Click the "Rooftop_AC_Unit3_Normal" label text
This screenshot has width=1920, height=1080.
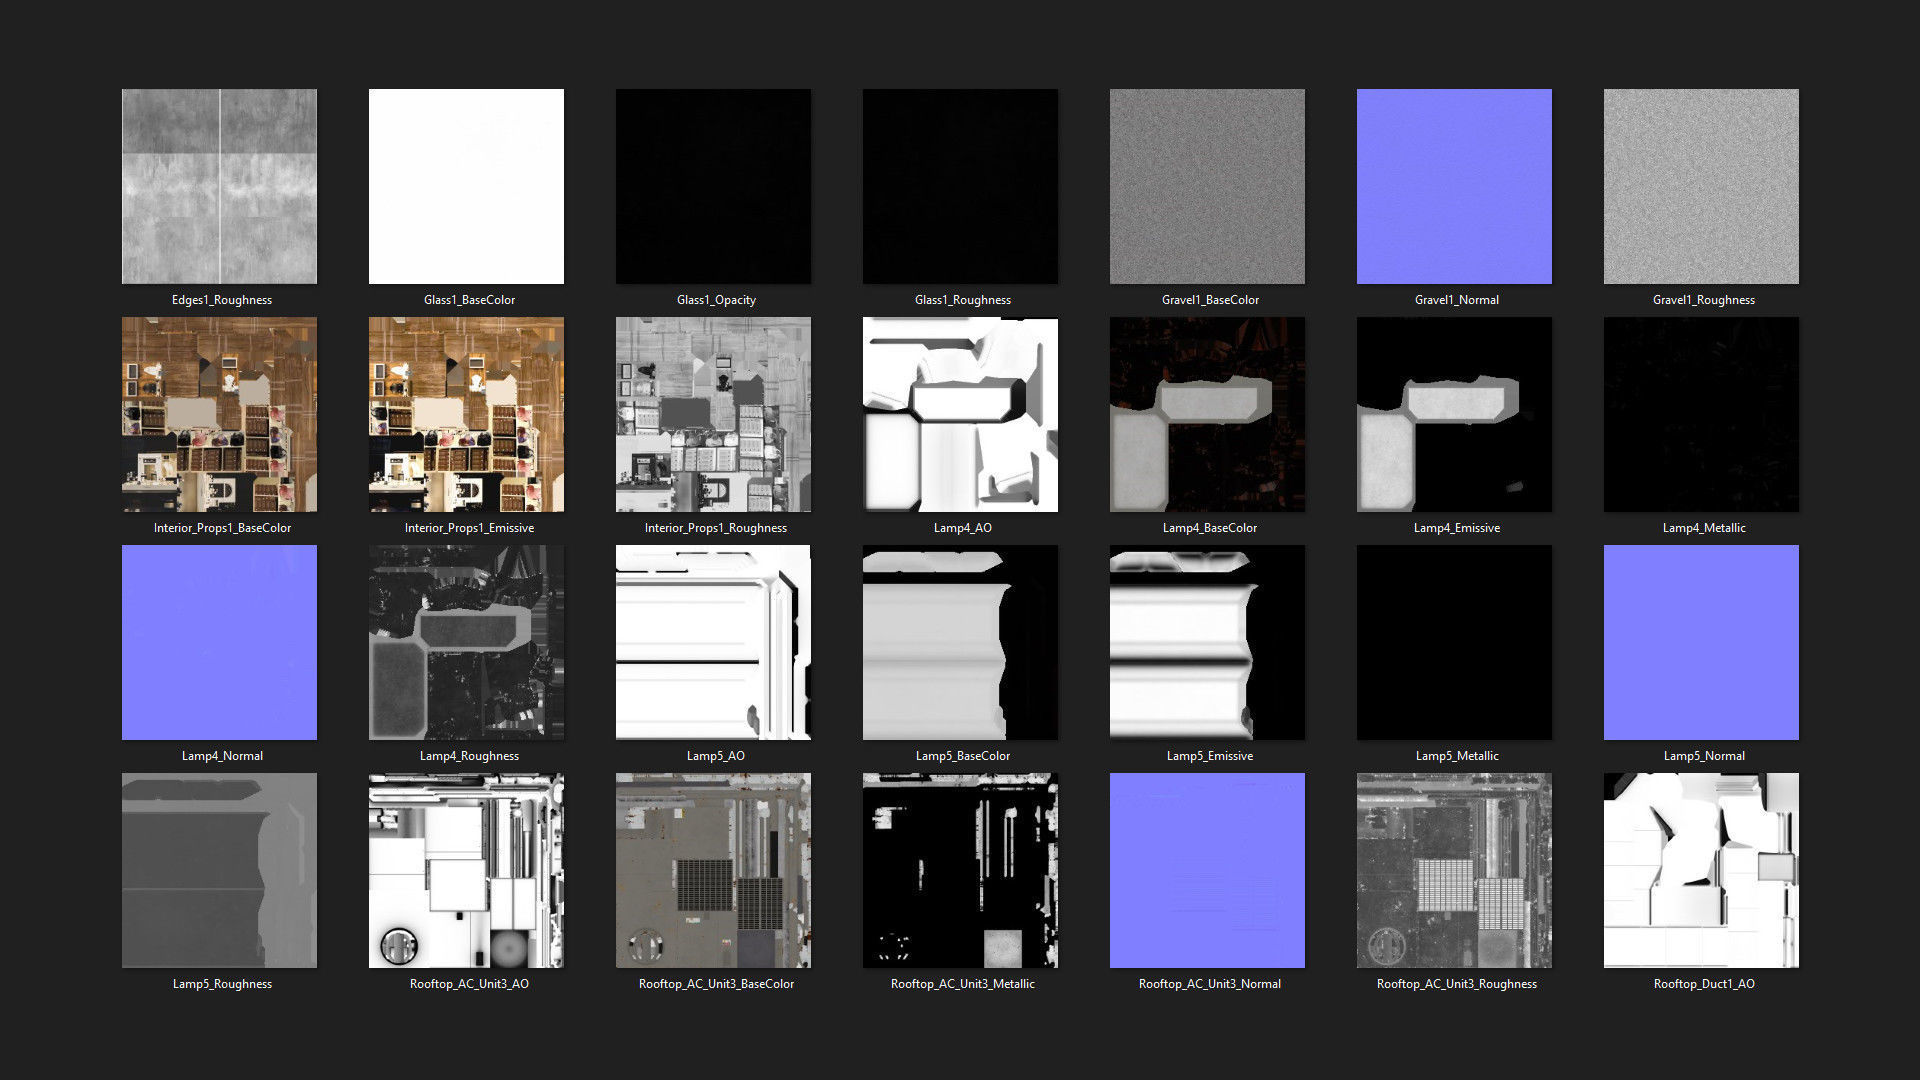coord(1210,984)
